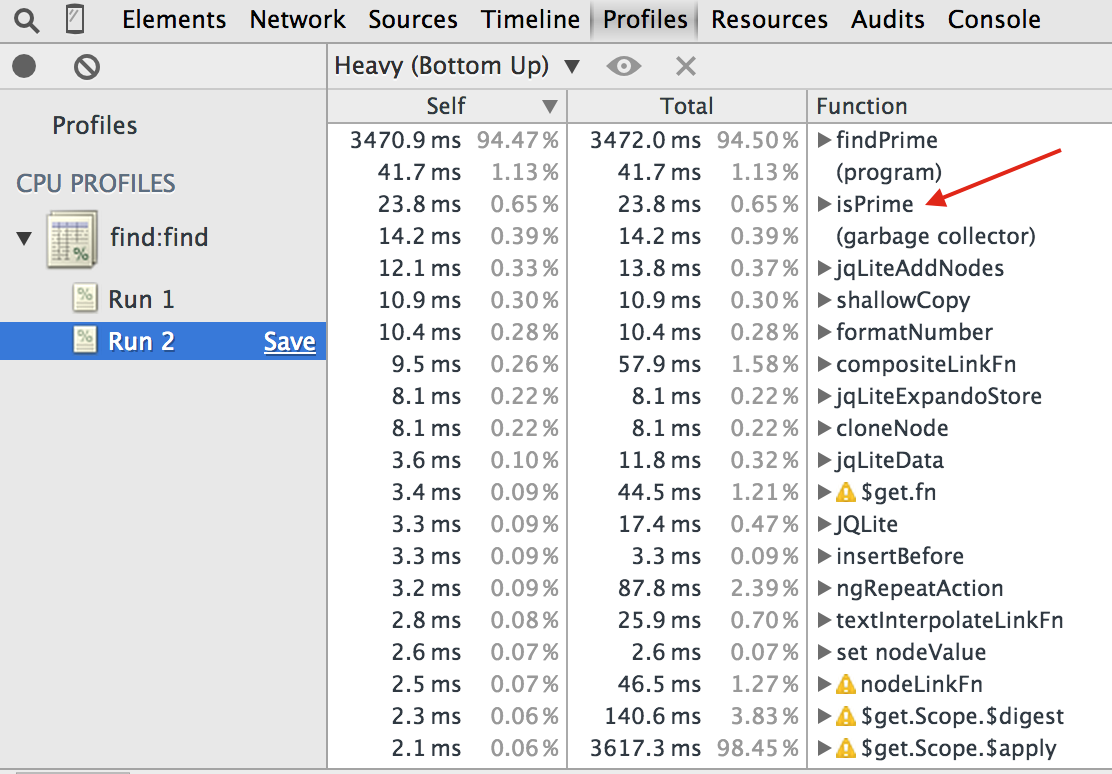This screenshot has width=1112, height=774.
Task: Click the search magnifier icon
Action: point(26,20)
